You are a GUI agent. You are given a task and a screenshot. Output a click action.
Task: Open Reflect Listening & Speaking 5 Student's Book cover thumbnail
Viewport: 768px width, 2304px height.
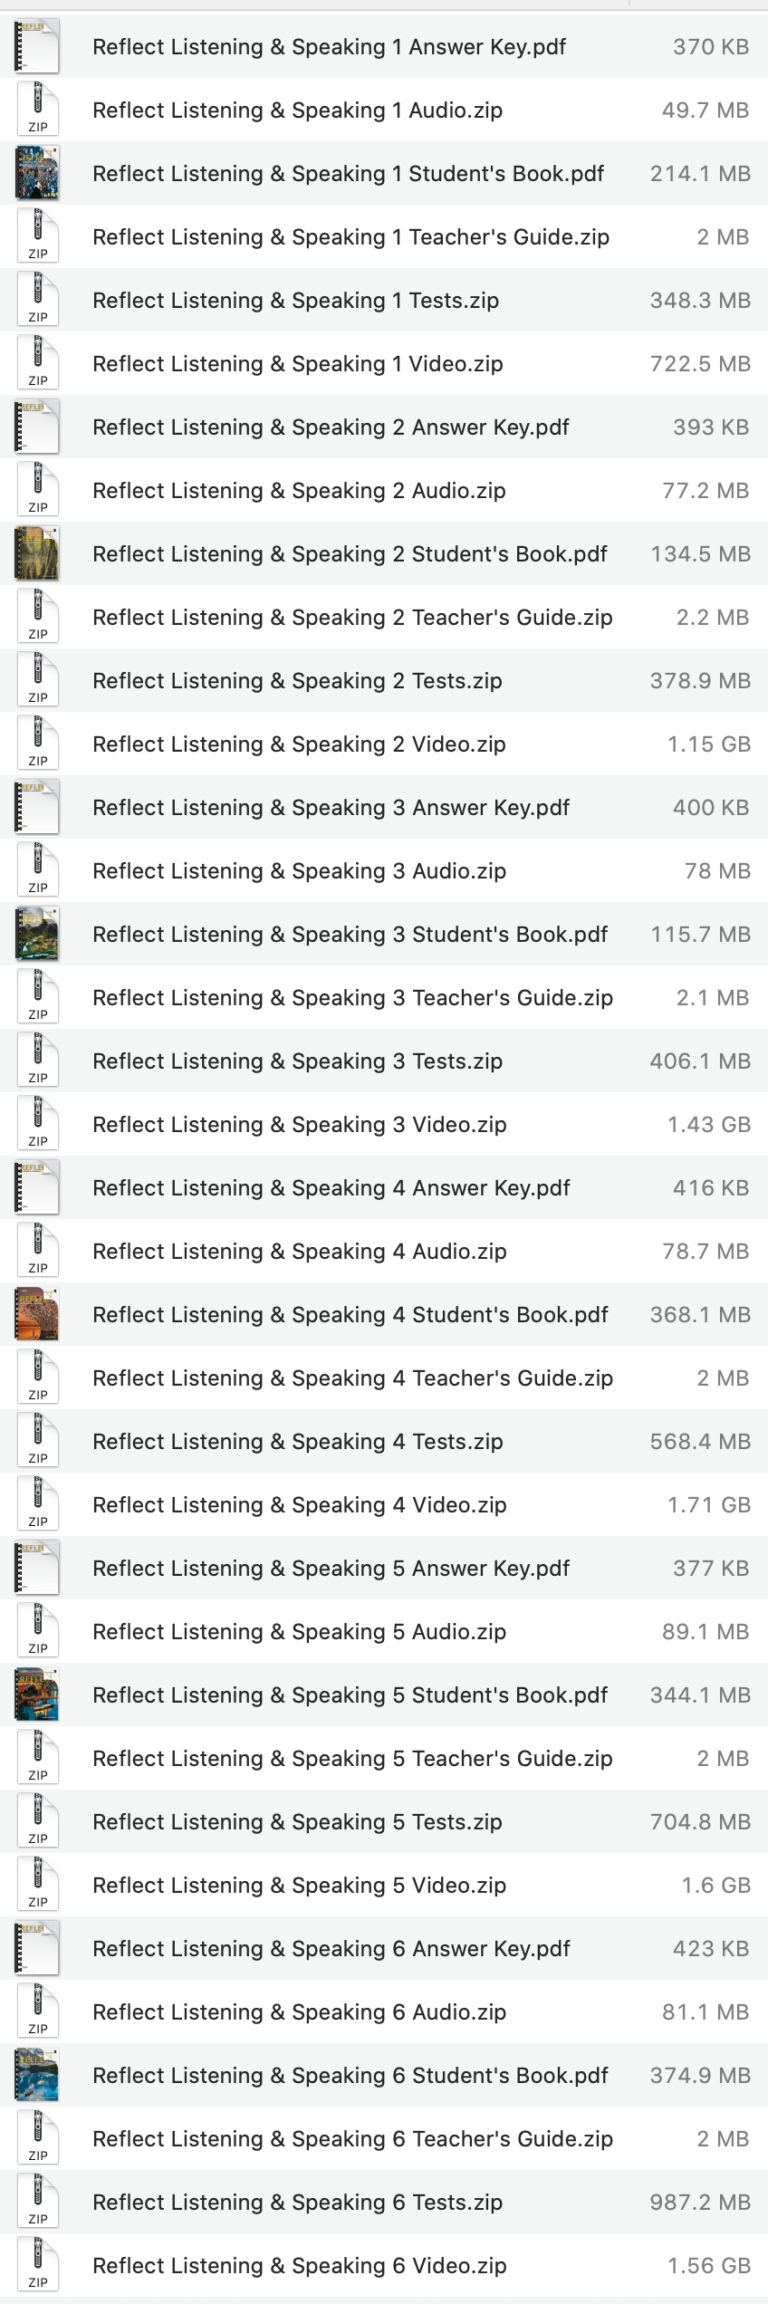coord(37,1695)
